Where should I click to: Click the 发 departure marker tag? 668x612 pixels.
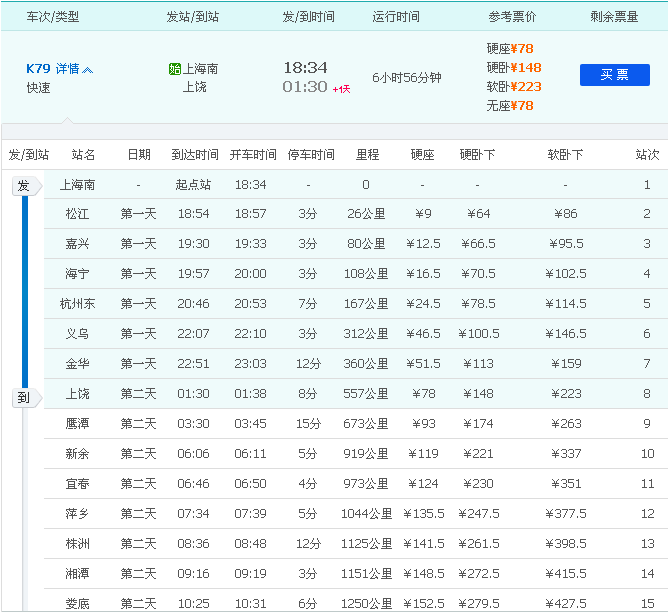pos(27,186)
